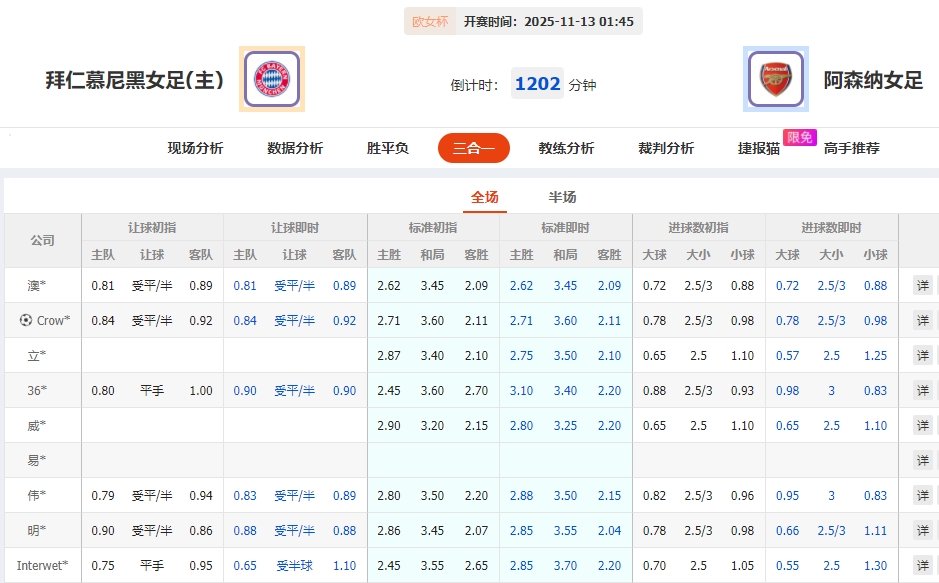
Task: Open the 欧女杯 competition label
Action: pyautogui.click(x=430, y=19)
